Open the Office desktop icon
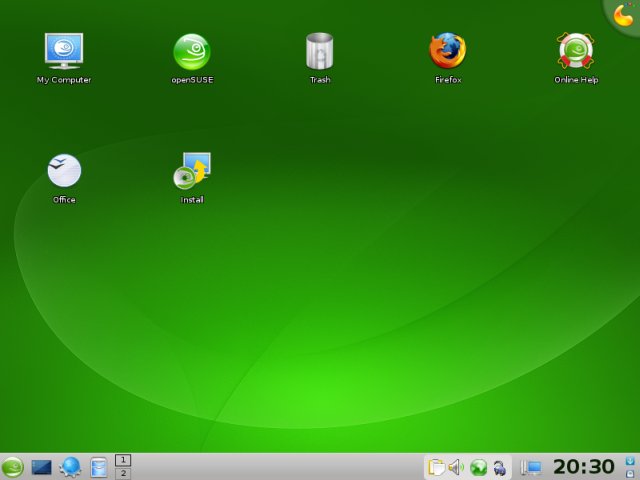The image size is (640, 480). click(x=64, y=170)
